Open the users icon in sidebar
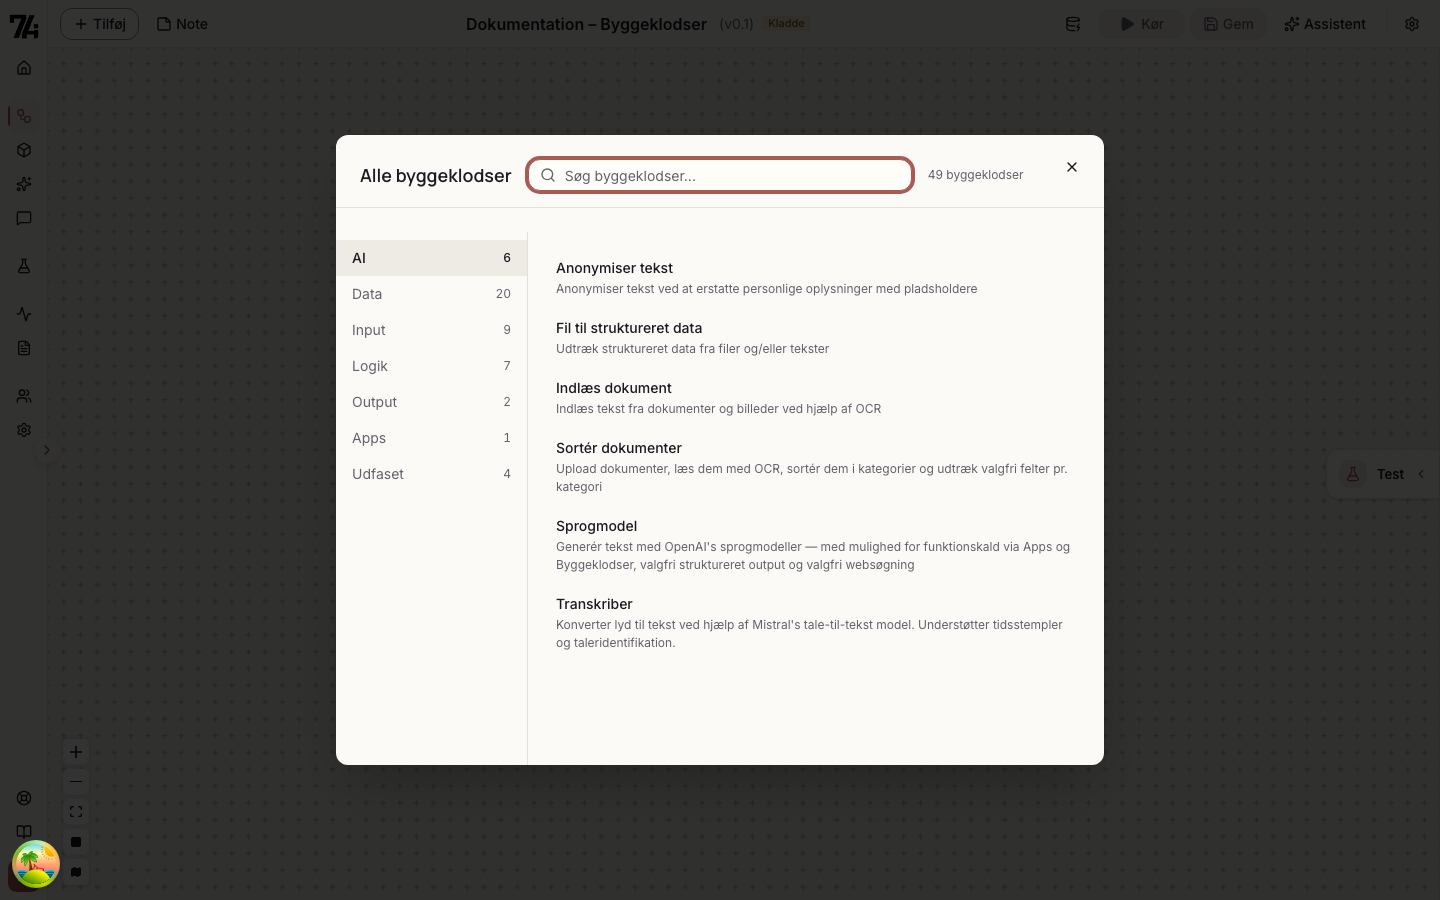The height and width of the screenshot is (900, 1440). pos(24,396)
